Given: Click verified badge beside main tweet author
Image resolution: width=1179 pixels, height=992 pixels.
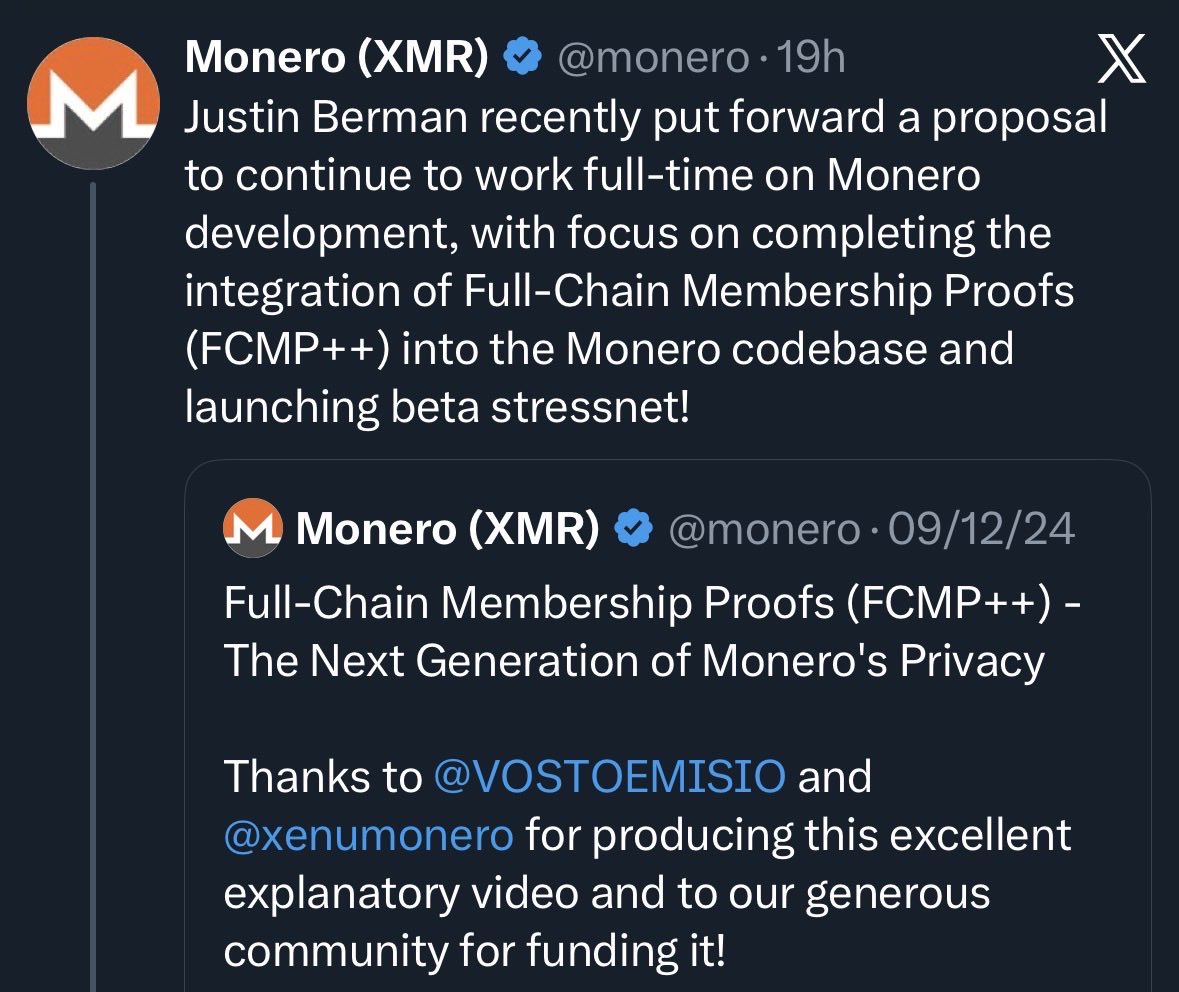Looking at the screenshot, I should (x=521, y=60).
